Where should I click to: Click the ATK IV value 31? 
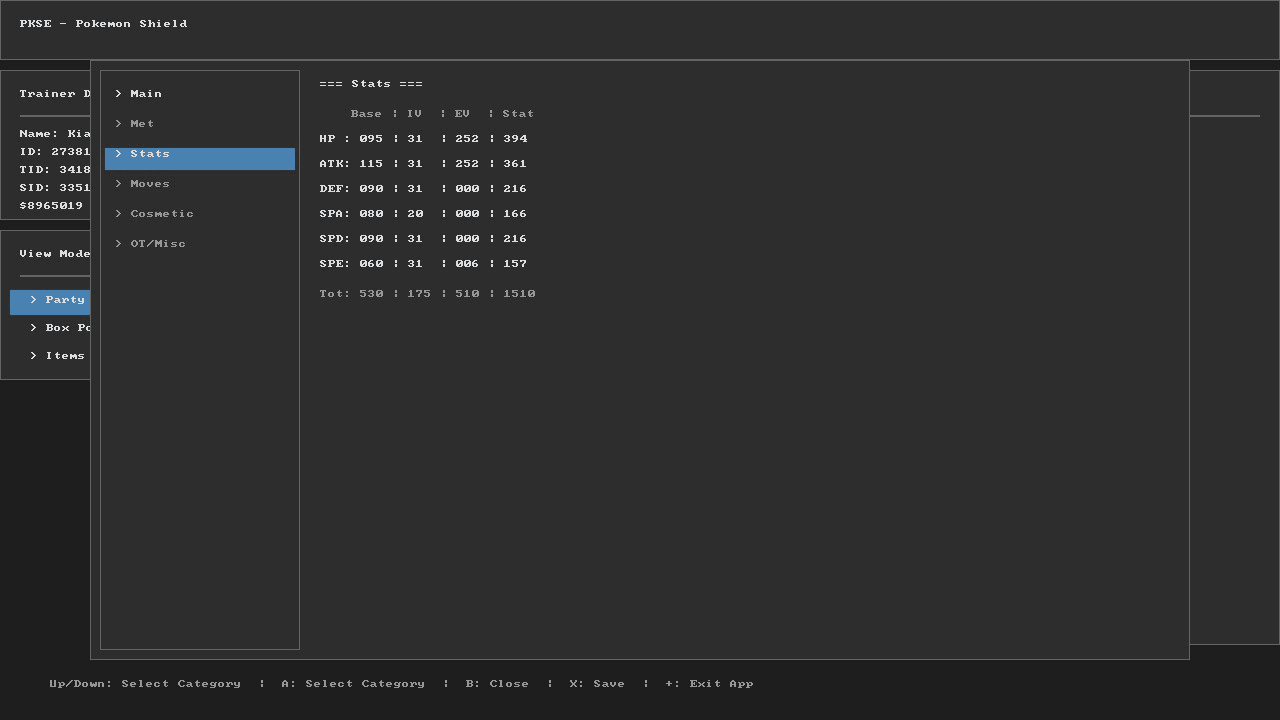415,164
